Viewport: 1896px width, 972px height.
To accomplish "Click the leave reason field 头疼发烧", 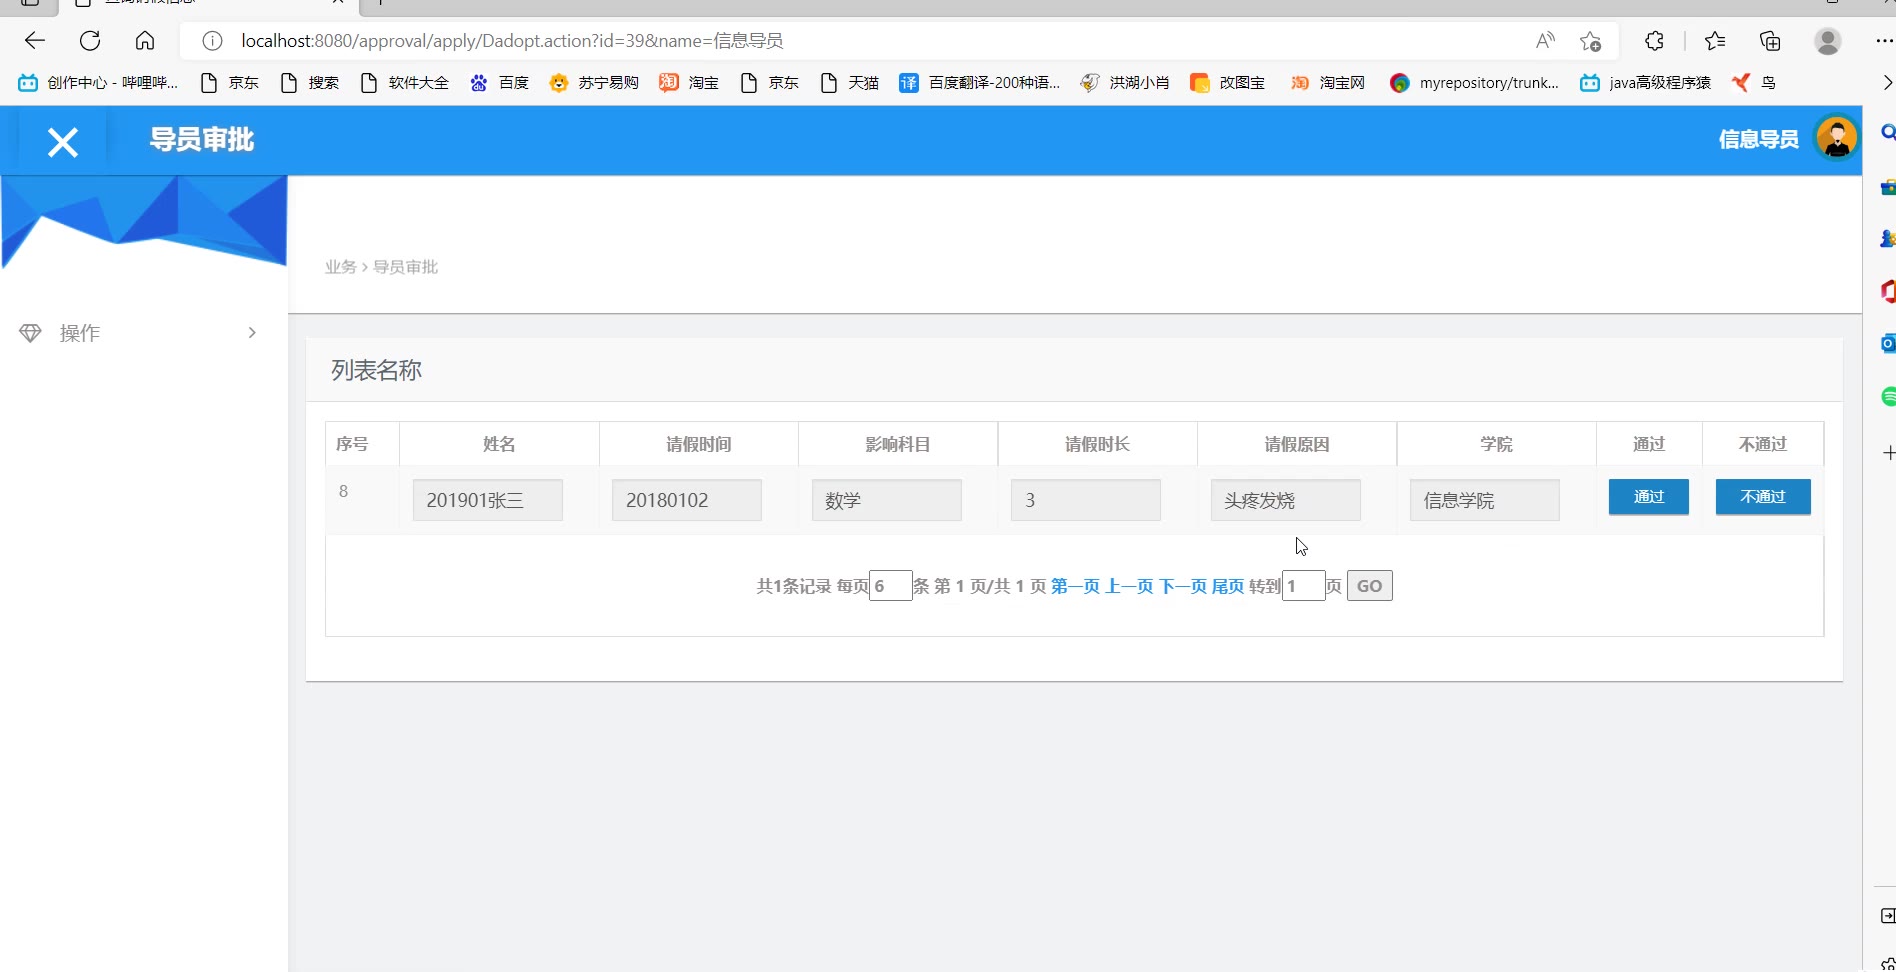I will (1286, 500).
